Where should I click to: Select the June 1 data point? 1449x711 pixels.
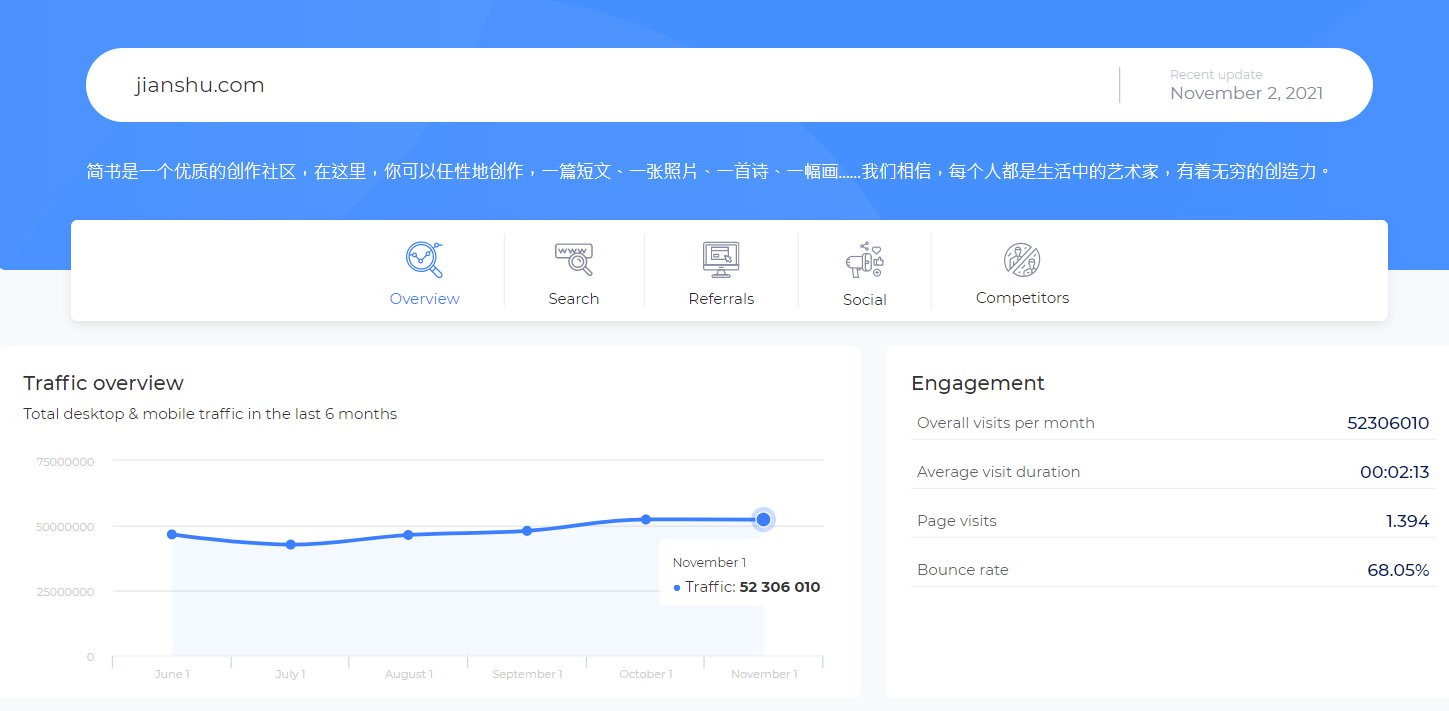tap(172, 534)
